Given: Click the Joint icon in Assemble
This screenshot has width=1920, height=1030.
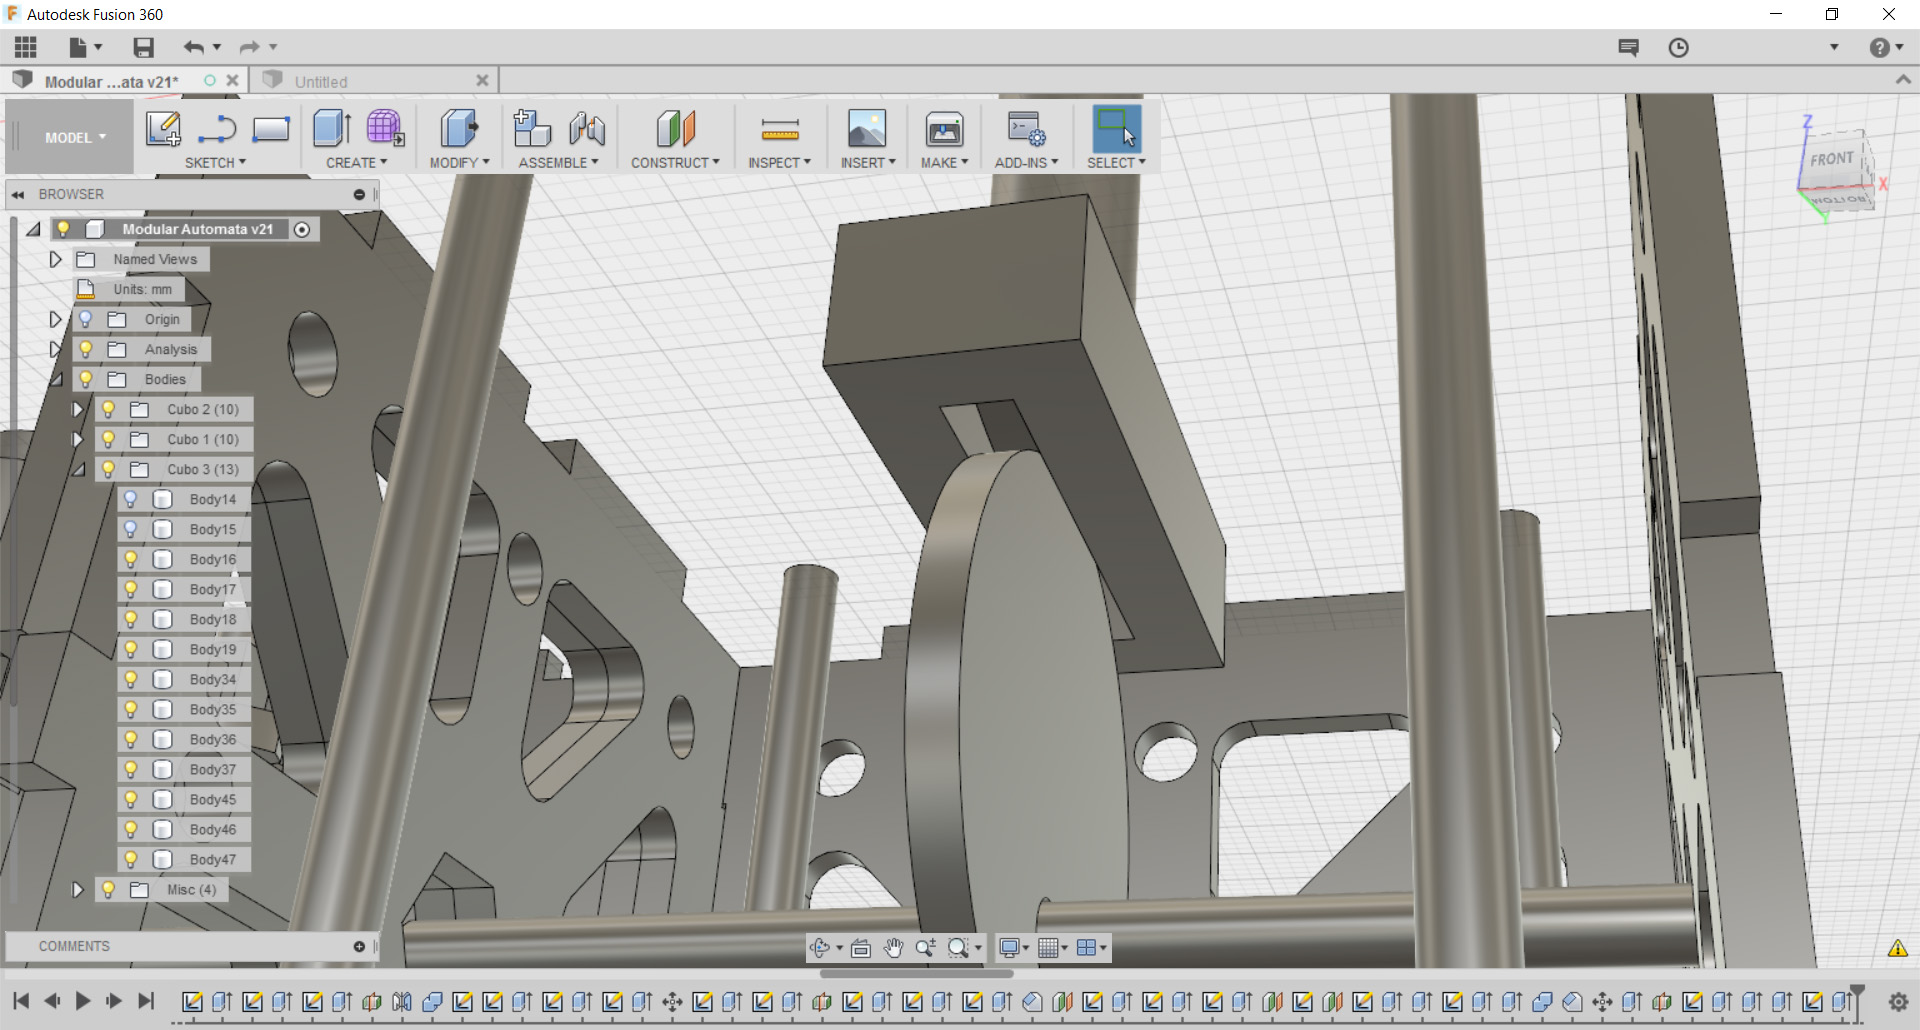Looking at the screenshot, I should (587, 129).
